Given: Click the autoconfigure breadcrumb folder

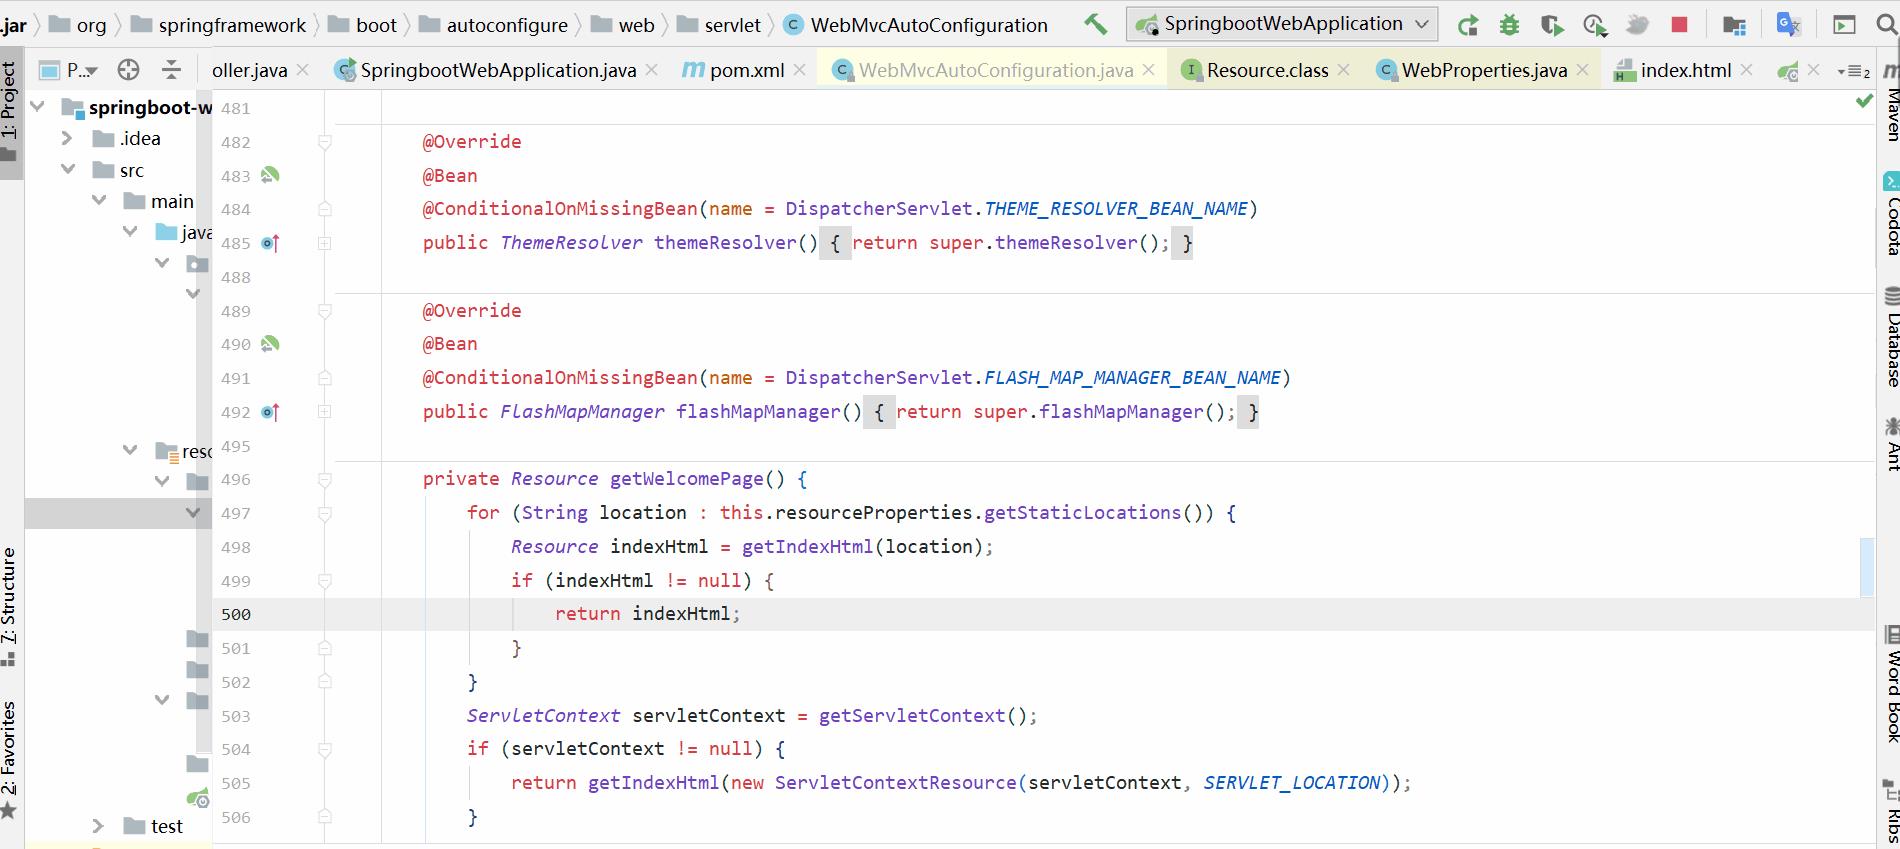Looking at the screenshot, I should point(506,25).
